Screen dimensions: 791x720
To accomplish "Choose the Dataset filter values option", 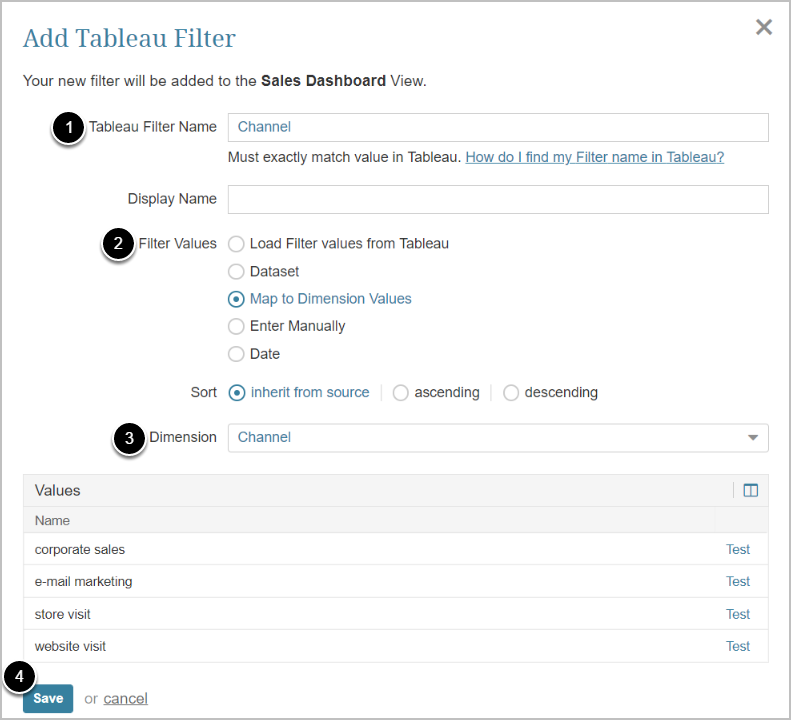I will pyautogui.click(x=236, y=271).
